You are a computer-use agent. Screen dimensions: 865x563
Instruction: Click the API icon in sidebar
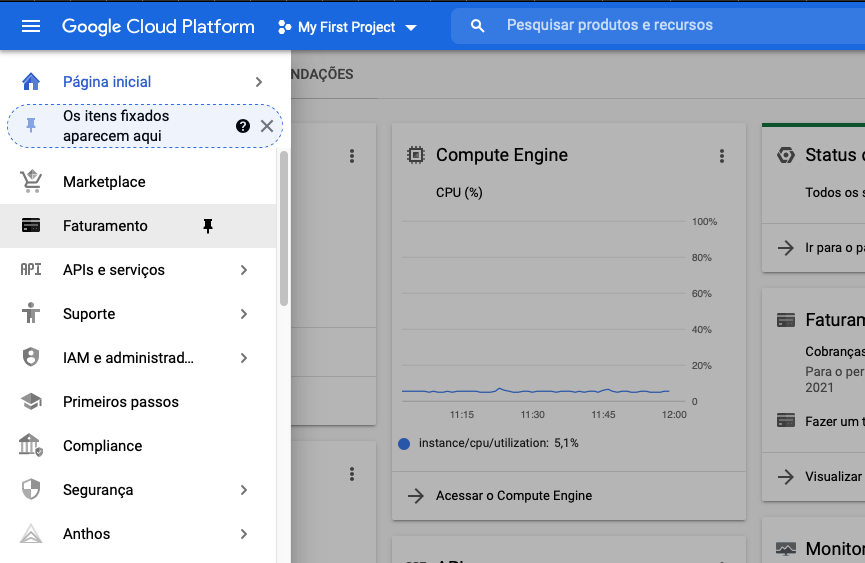pyautogui.click(x=31, y=269)
